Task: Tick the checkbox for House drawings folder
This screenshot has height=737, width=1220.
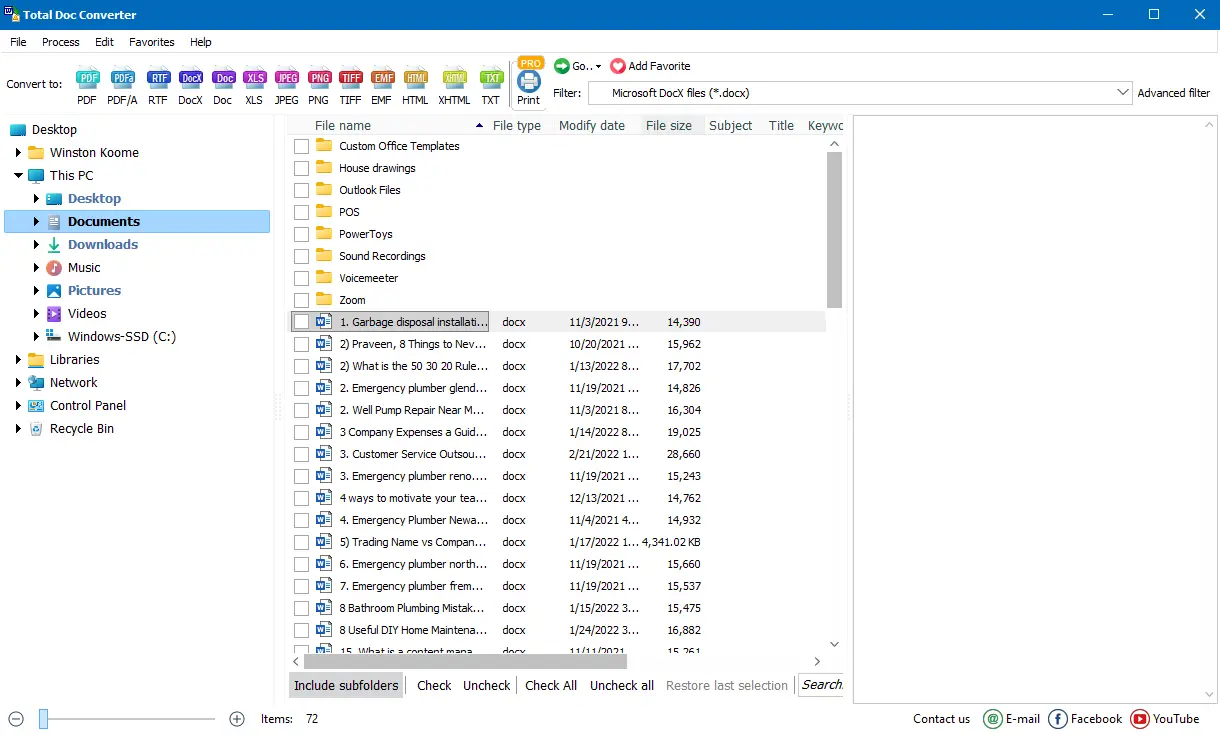Action: [x=302, y=167]
